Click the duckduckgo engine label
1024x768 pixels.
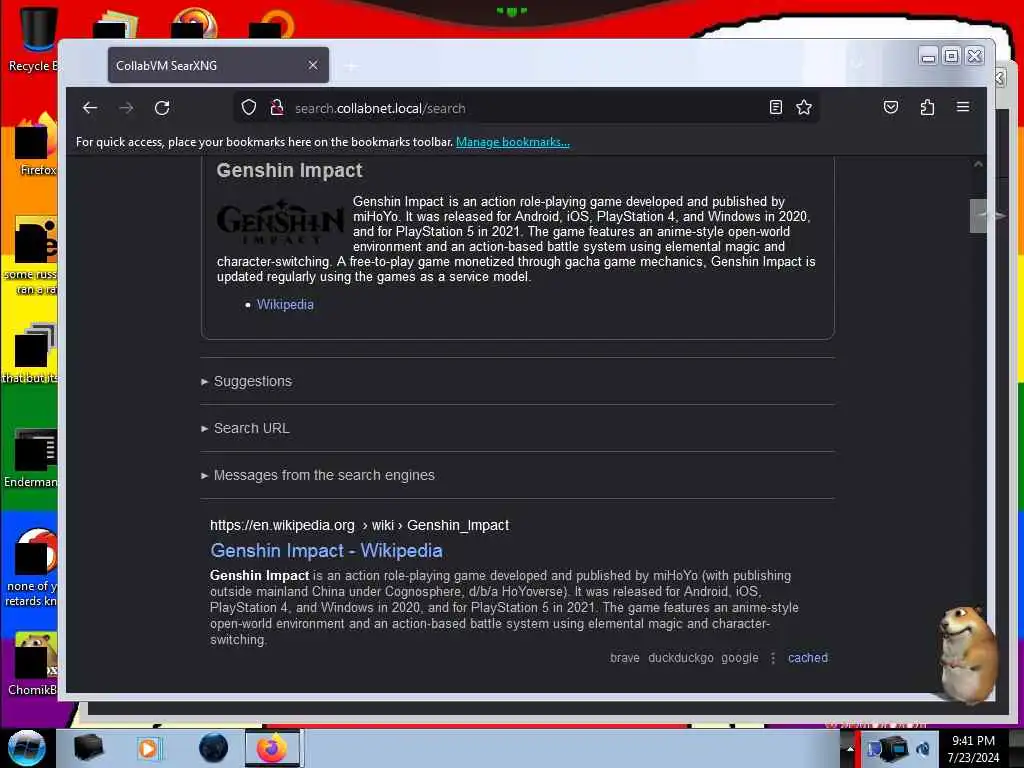680,658
